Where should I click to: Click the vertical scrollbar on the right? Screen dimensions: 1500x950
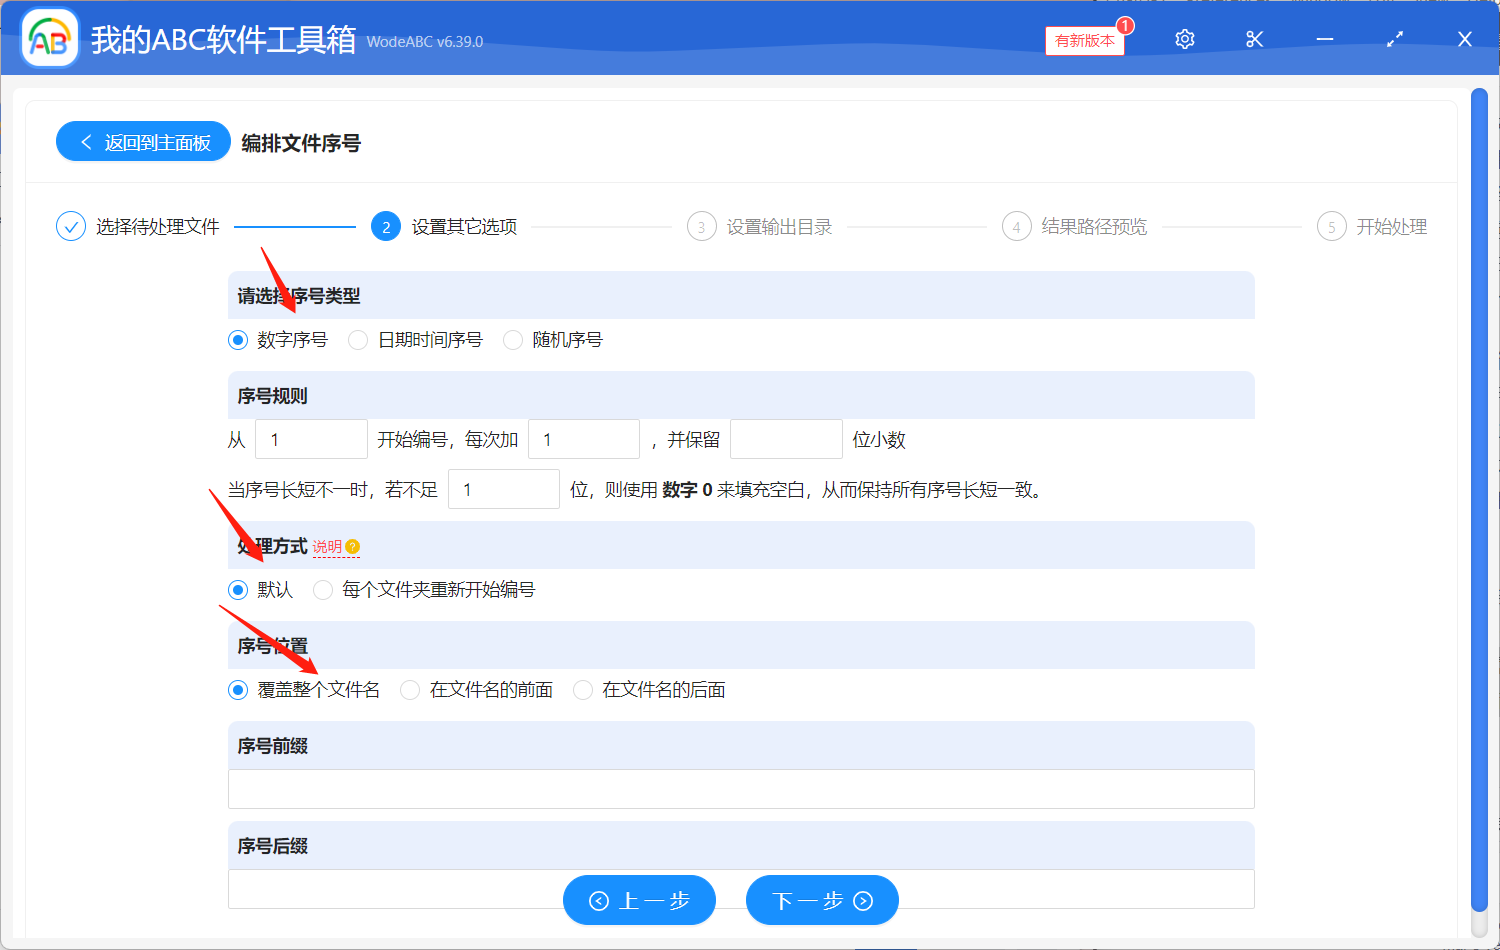(x=1479, y=500)
